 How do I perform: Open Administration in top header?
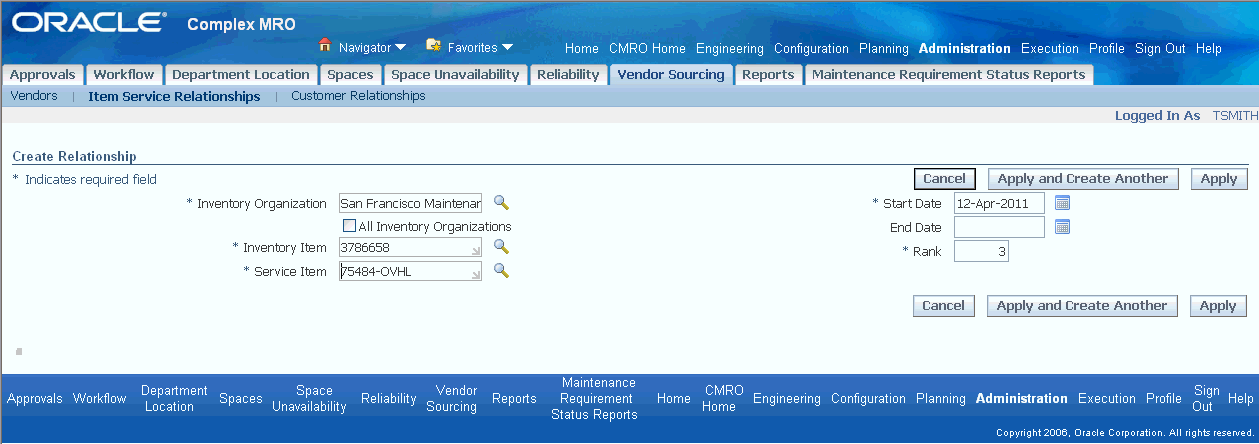coord(965,48)
